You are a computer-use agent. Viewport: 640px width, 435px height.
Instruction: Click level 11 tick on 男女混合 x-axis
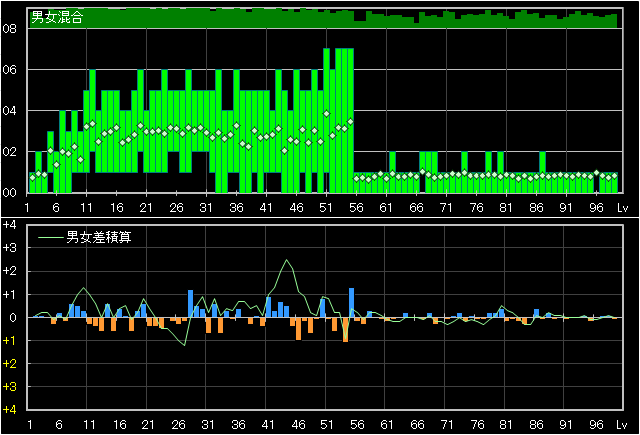pyautogui.click(x=86, y=208)
